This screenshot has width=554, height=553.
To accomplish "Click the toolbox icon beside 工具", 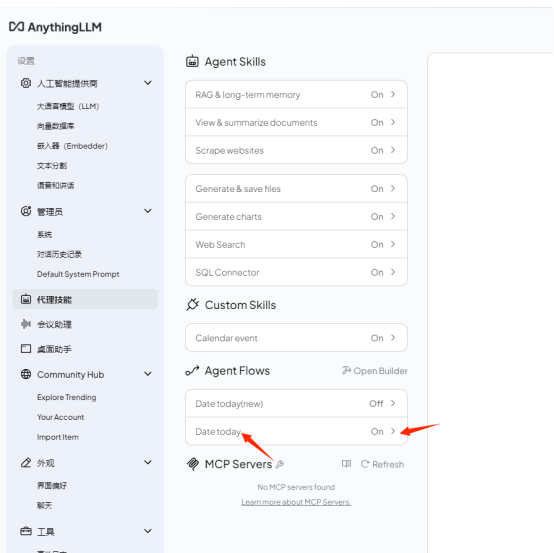I will (x=26, y=531).
